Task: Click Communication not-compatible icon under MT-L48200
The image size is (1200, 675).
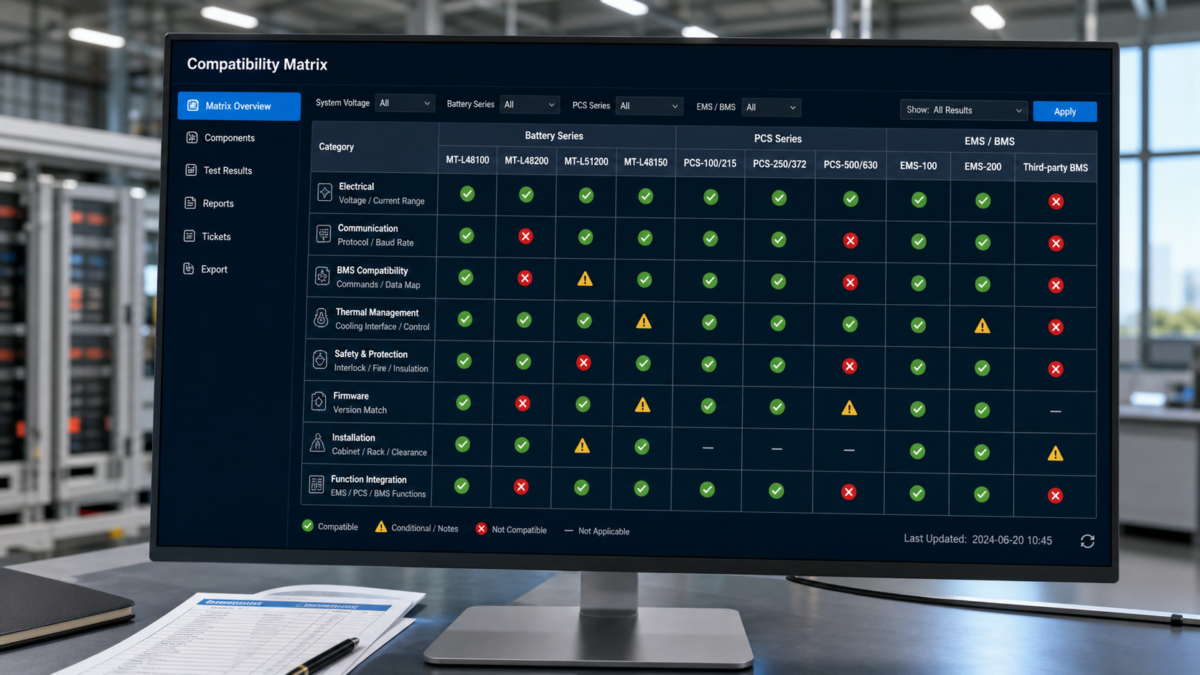Action: [x=525, y=236]
